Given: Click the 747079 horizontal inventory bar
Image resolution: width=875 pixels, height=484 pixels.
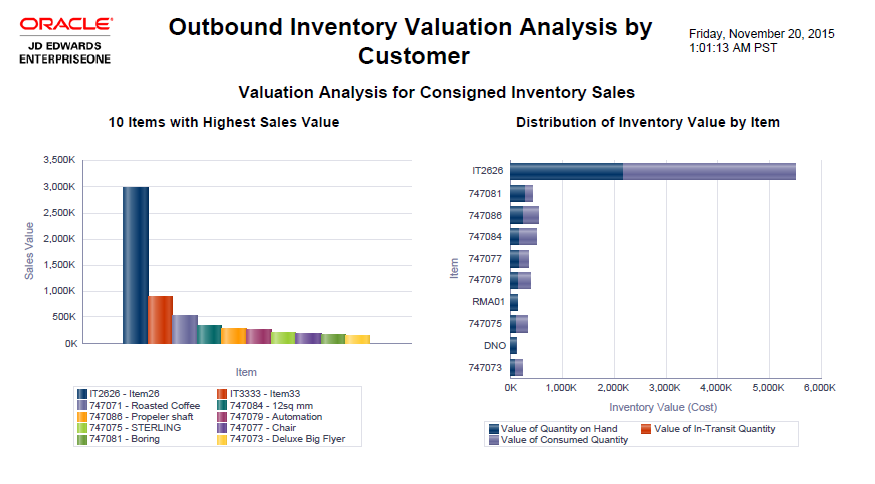Looking at the screenshot, I should pos(521,280).
